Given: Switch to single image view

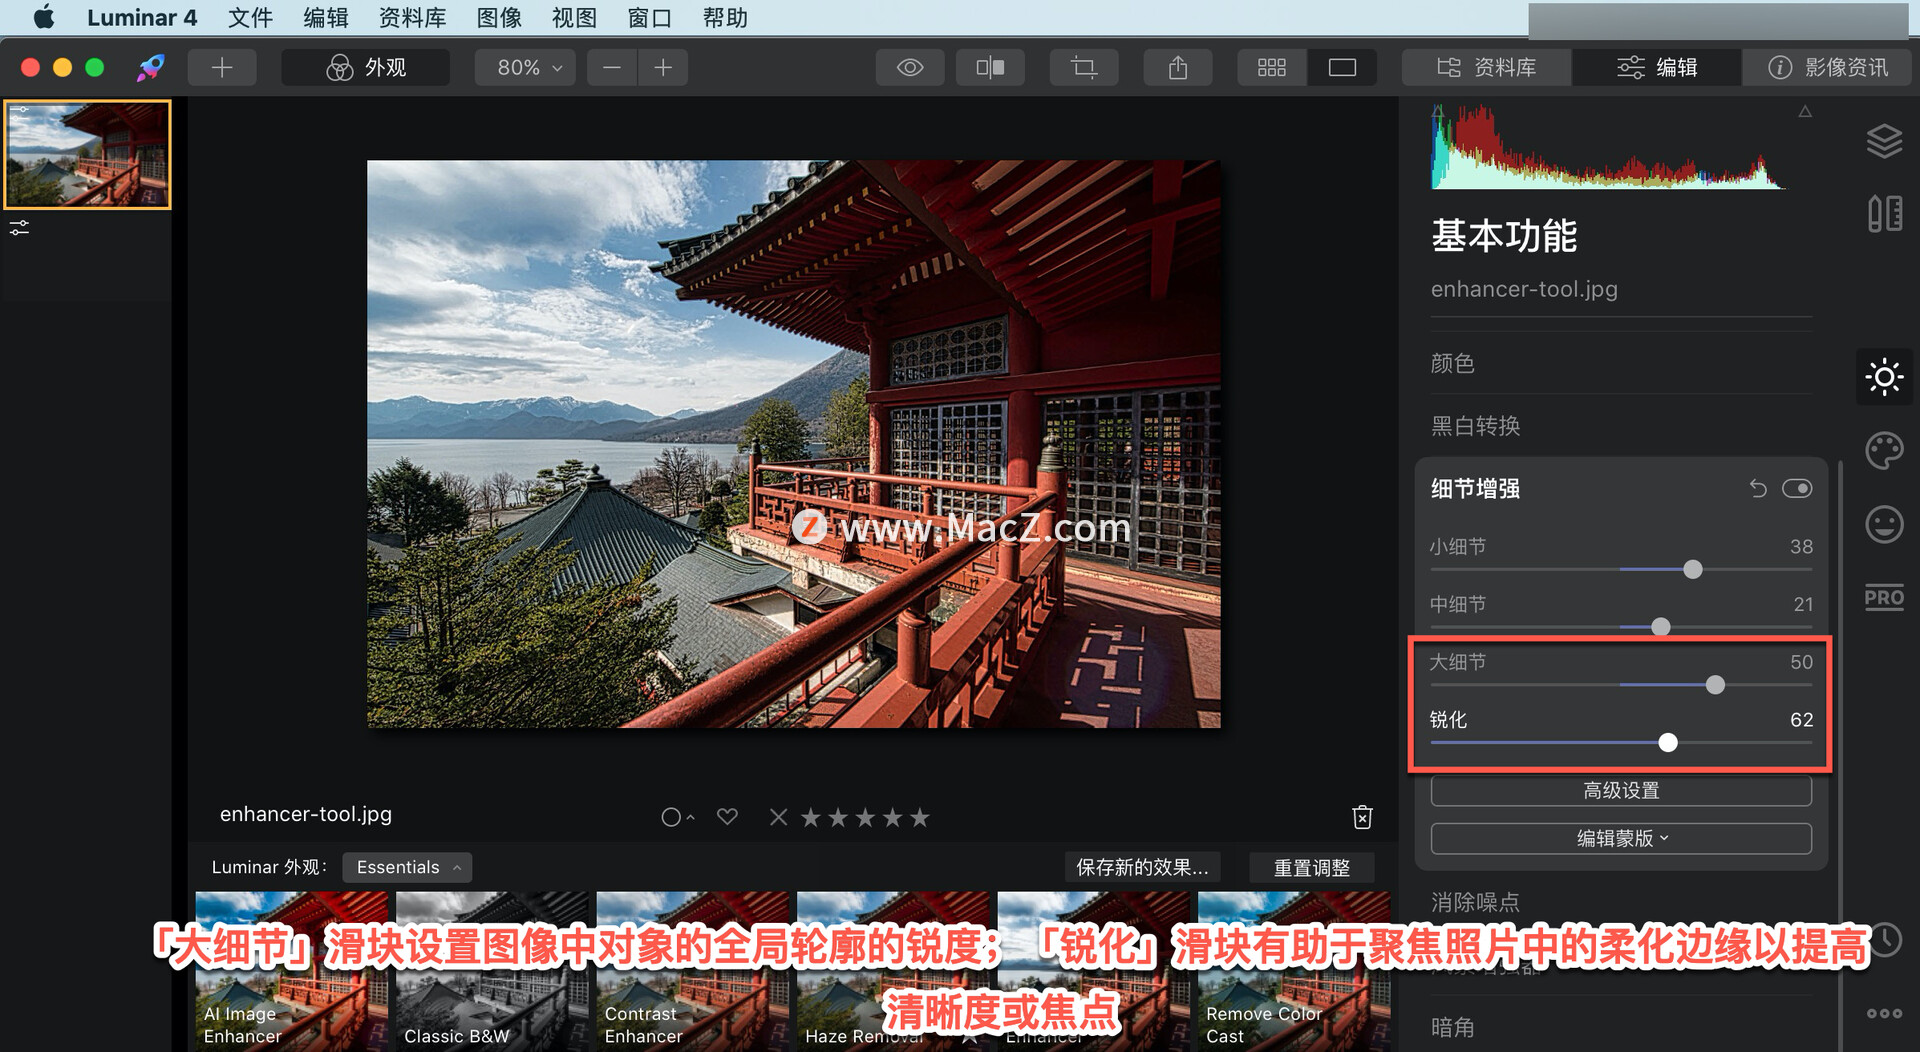Looking at the screenshot, I should [x=1342, y=67].
